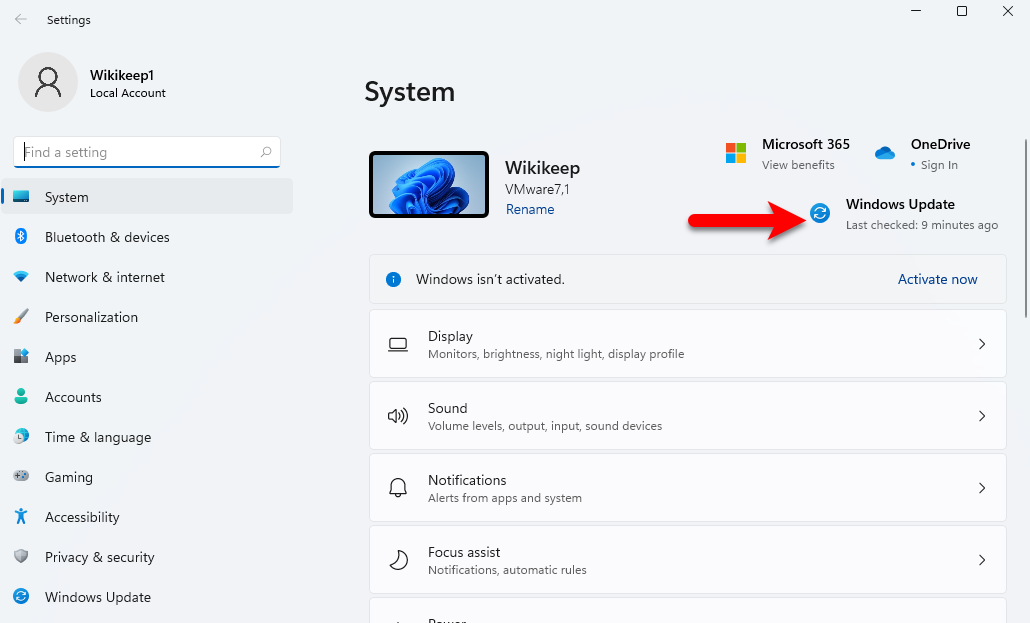Click the Focus assist moon icon
This screenshot has height=623, width=1030.
[398, 560]
